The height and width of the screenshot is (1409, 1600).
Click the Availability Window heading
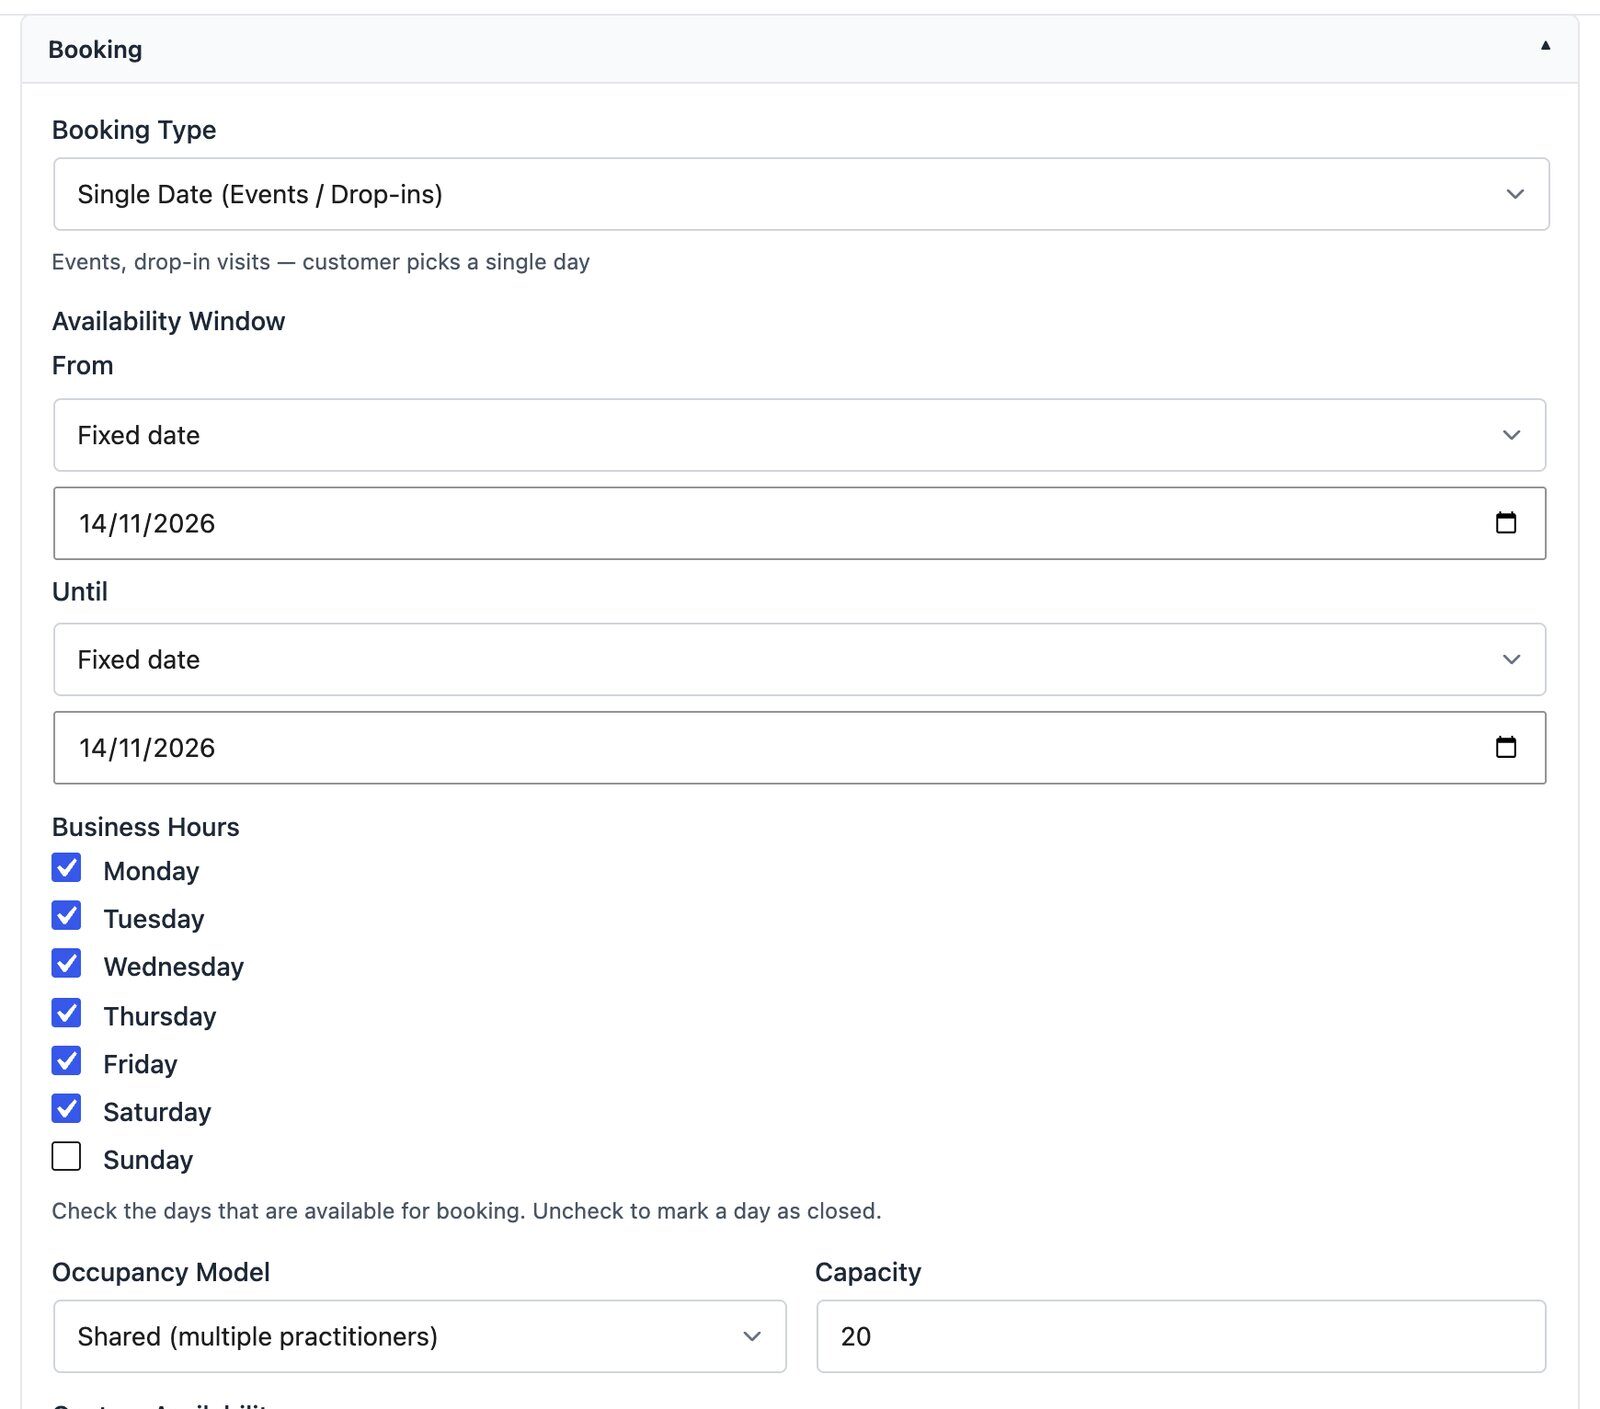[168, 321]
